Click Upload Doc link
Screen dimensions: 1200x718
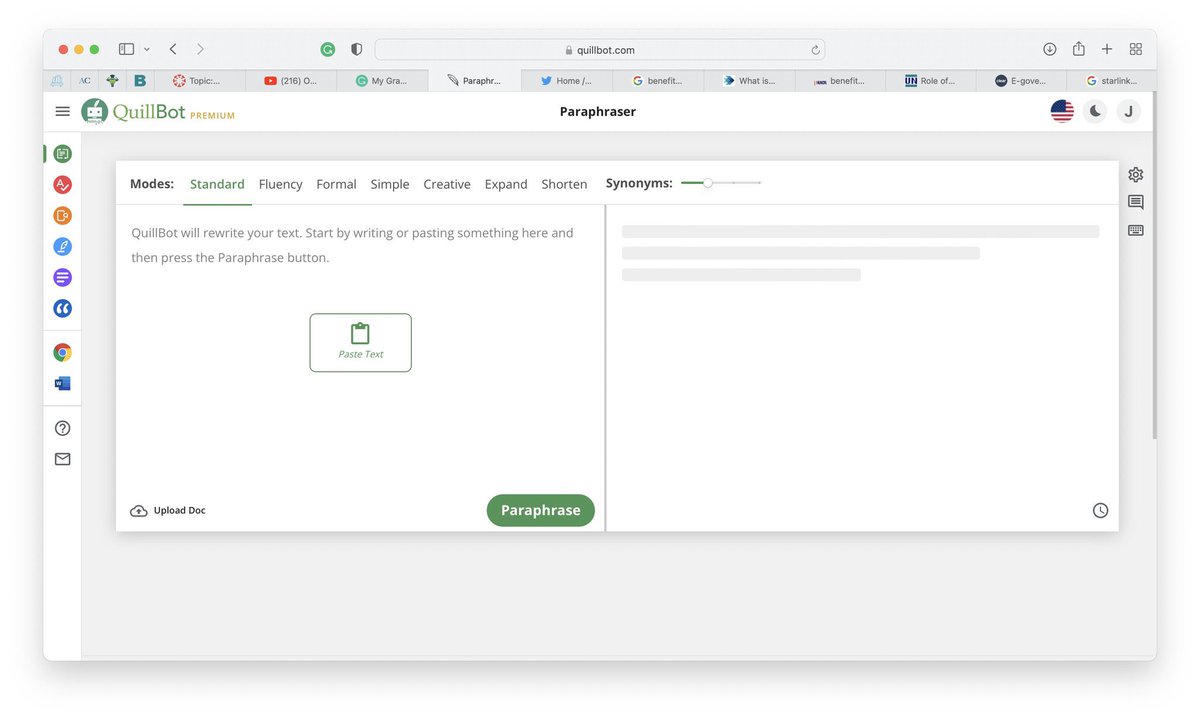click(168, 510)
